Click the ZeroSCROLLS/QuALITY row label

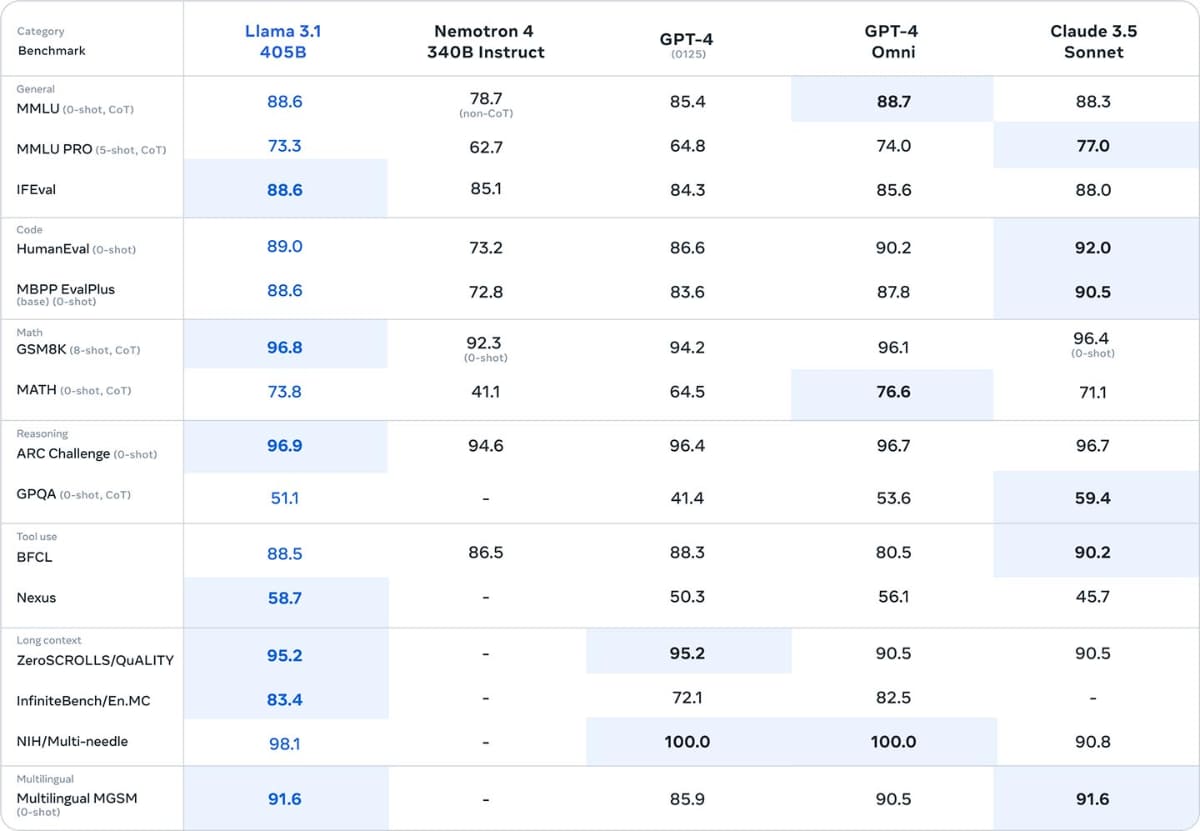95,660
